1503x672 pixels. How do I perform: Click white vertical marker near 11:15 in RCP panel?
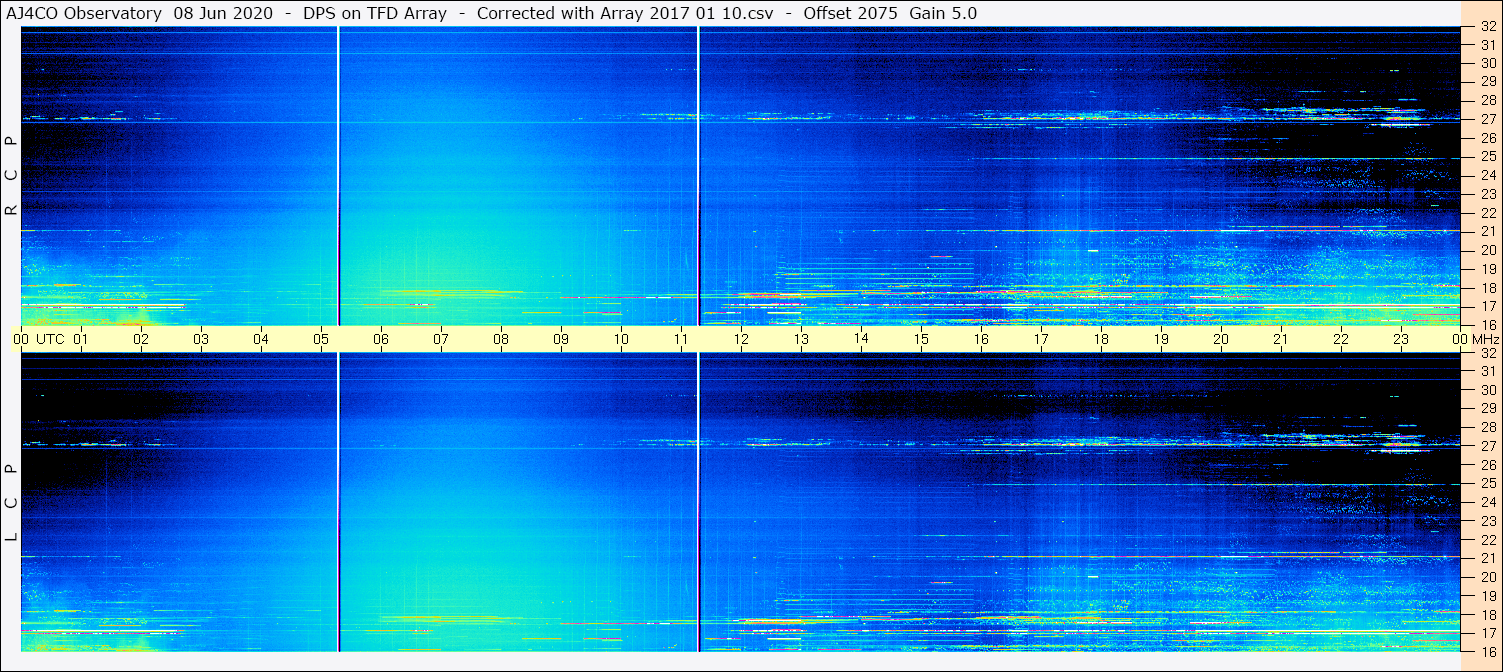(x=698, y=176)
